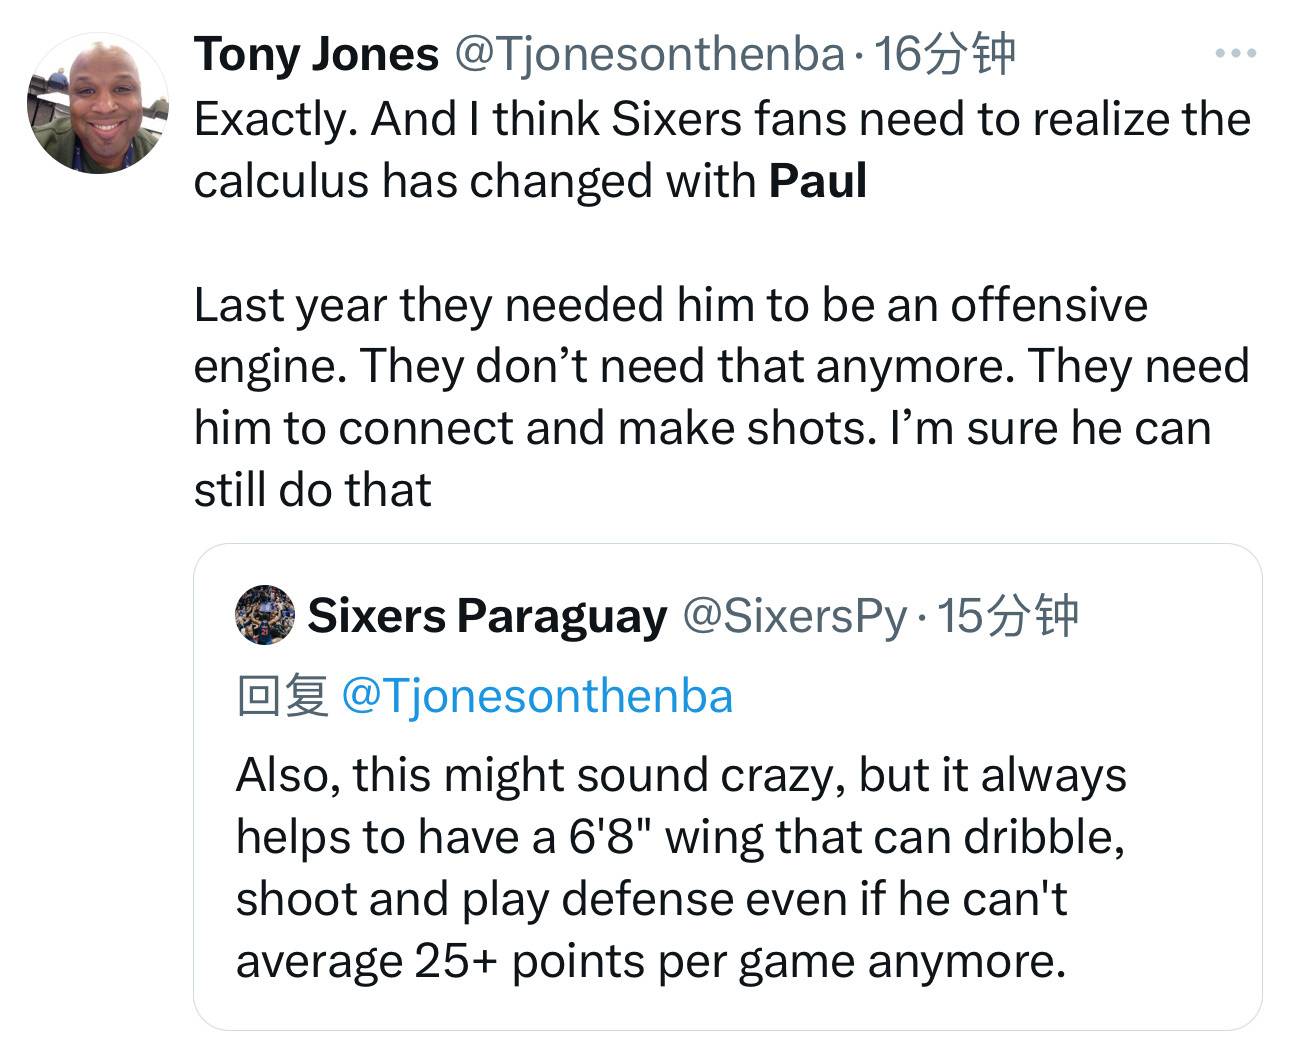Click the 16分钟 tweet timestamp

click(945, 54)
